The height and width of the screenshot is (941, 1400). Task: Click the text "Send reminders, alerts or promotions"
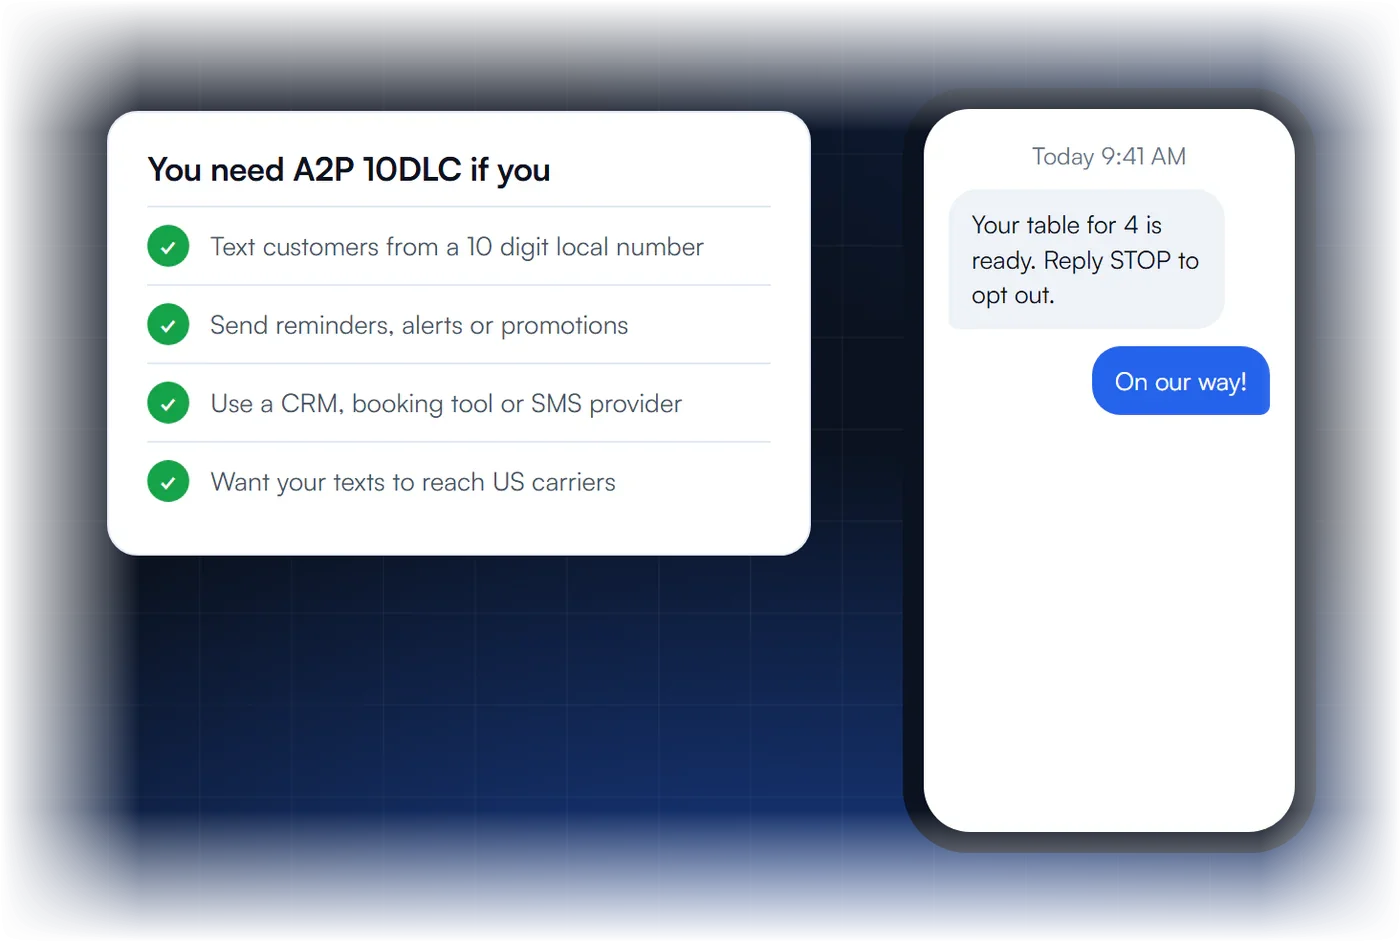coord(419,326)
